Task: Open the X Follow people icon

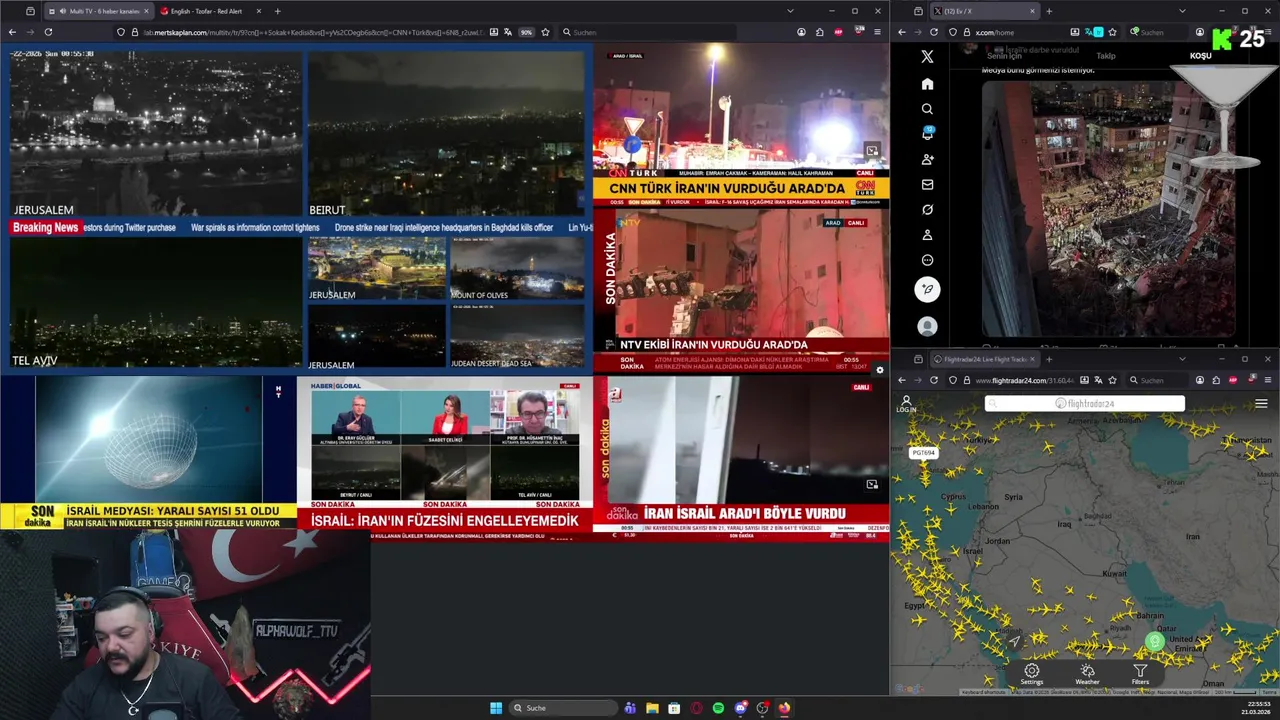Action: click(927, 159)
